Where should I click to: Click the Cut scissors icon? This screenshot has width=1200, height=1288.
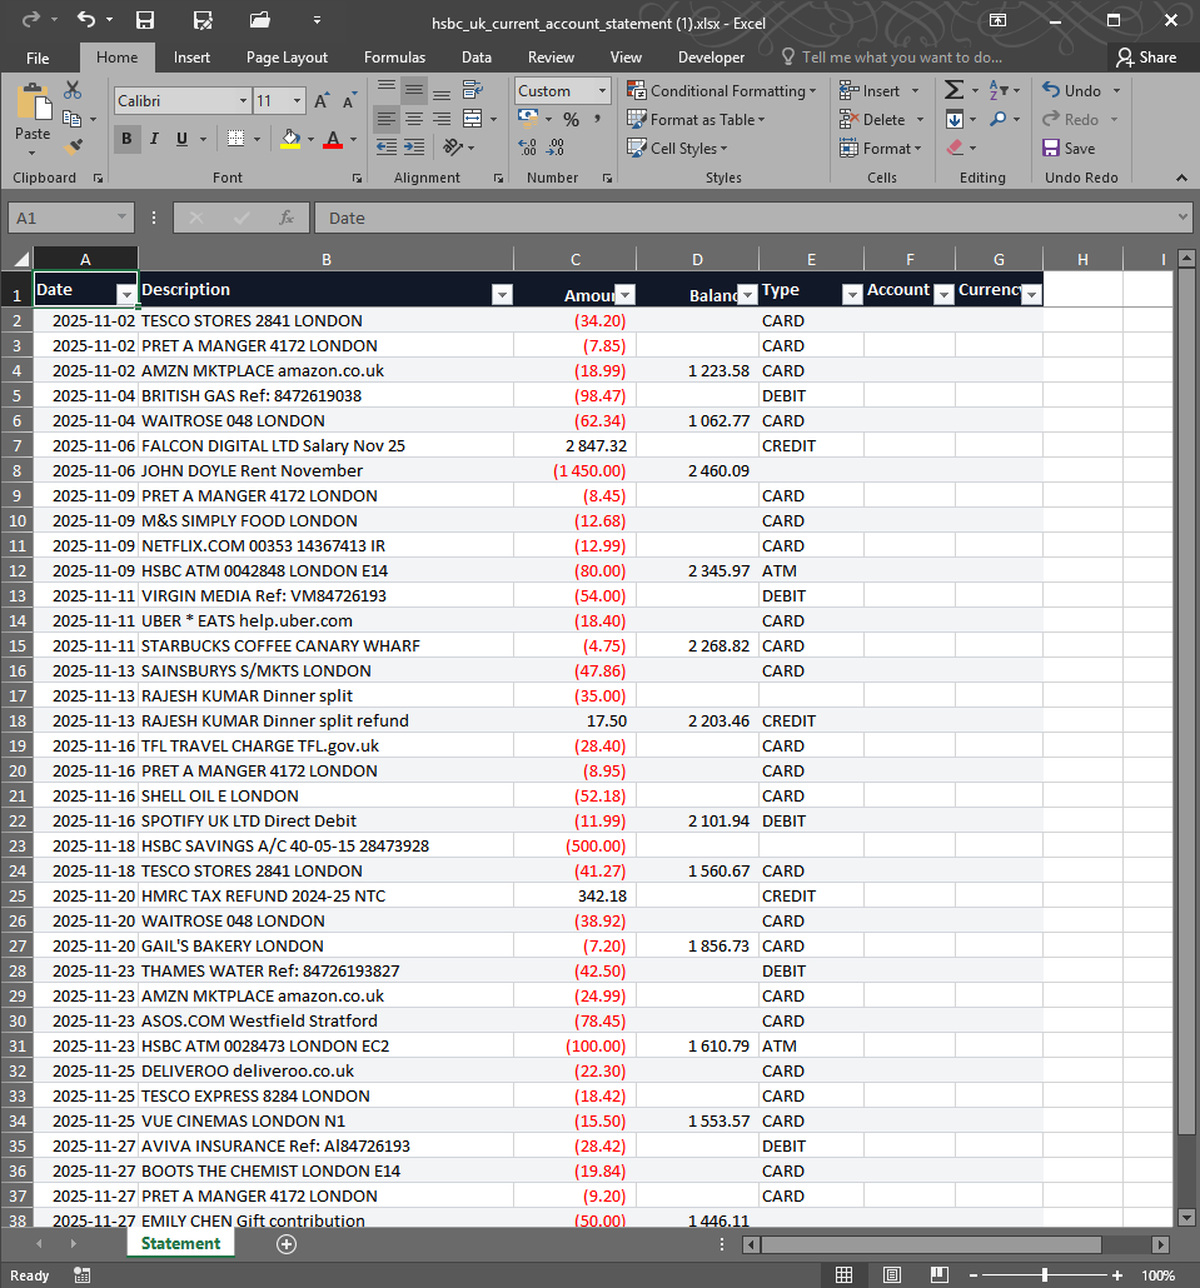(73, 91)
